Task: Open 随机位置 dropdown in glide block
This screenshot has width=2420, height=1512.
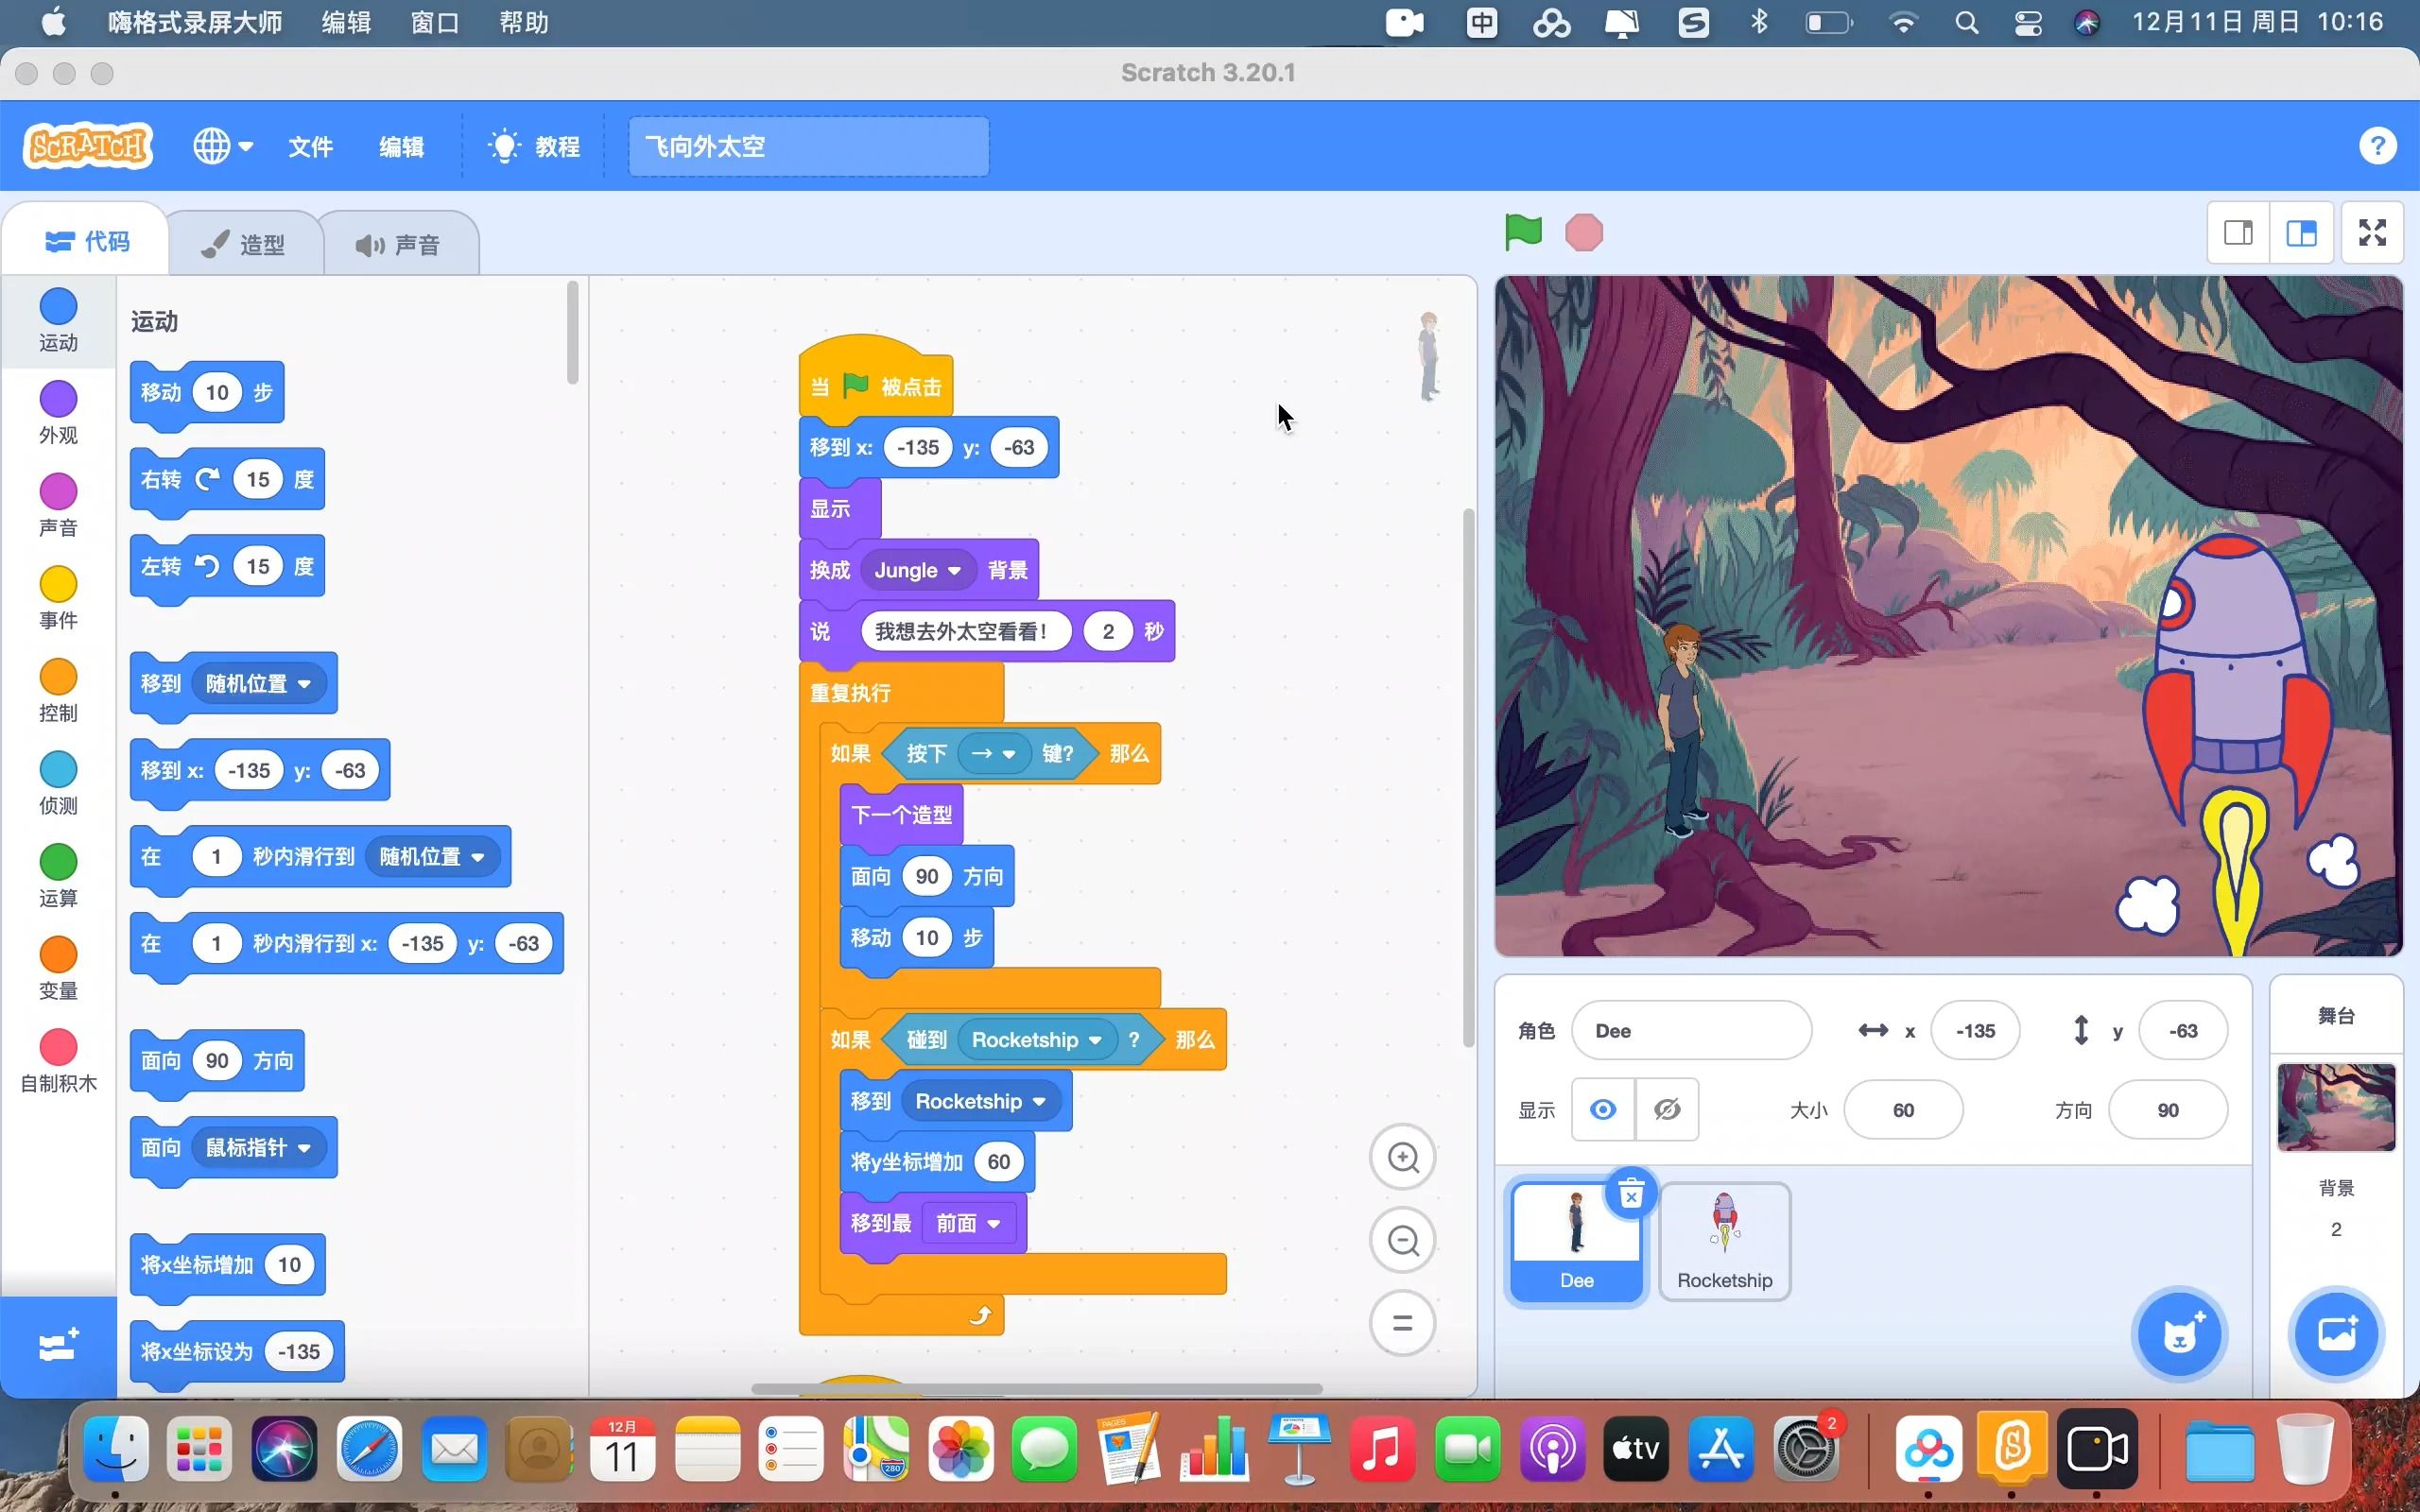Action: point(432,857)
